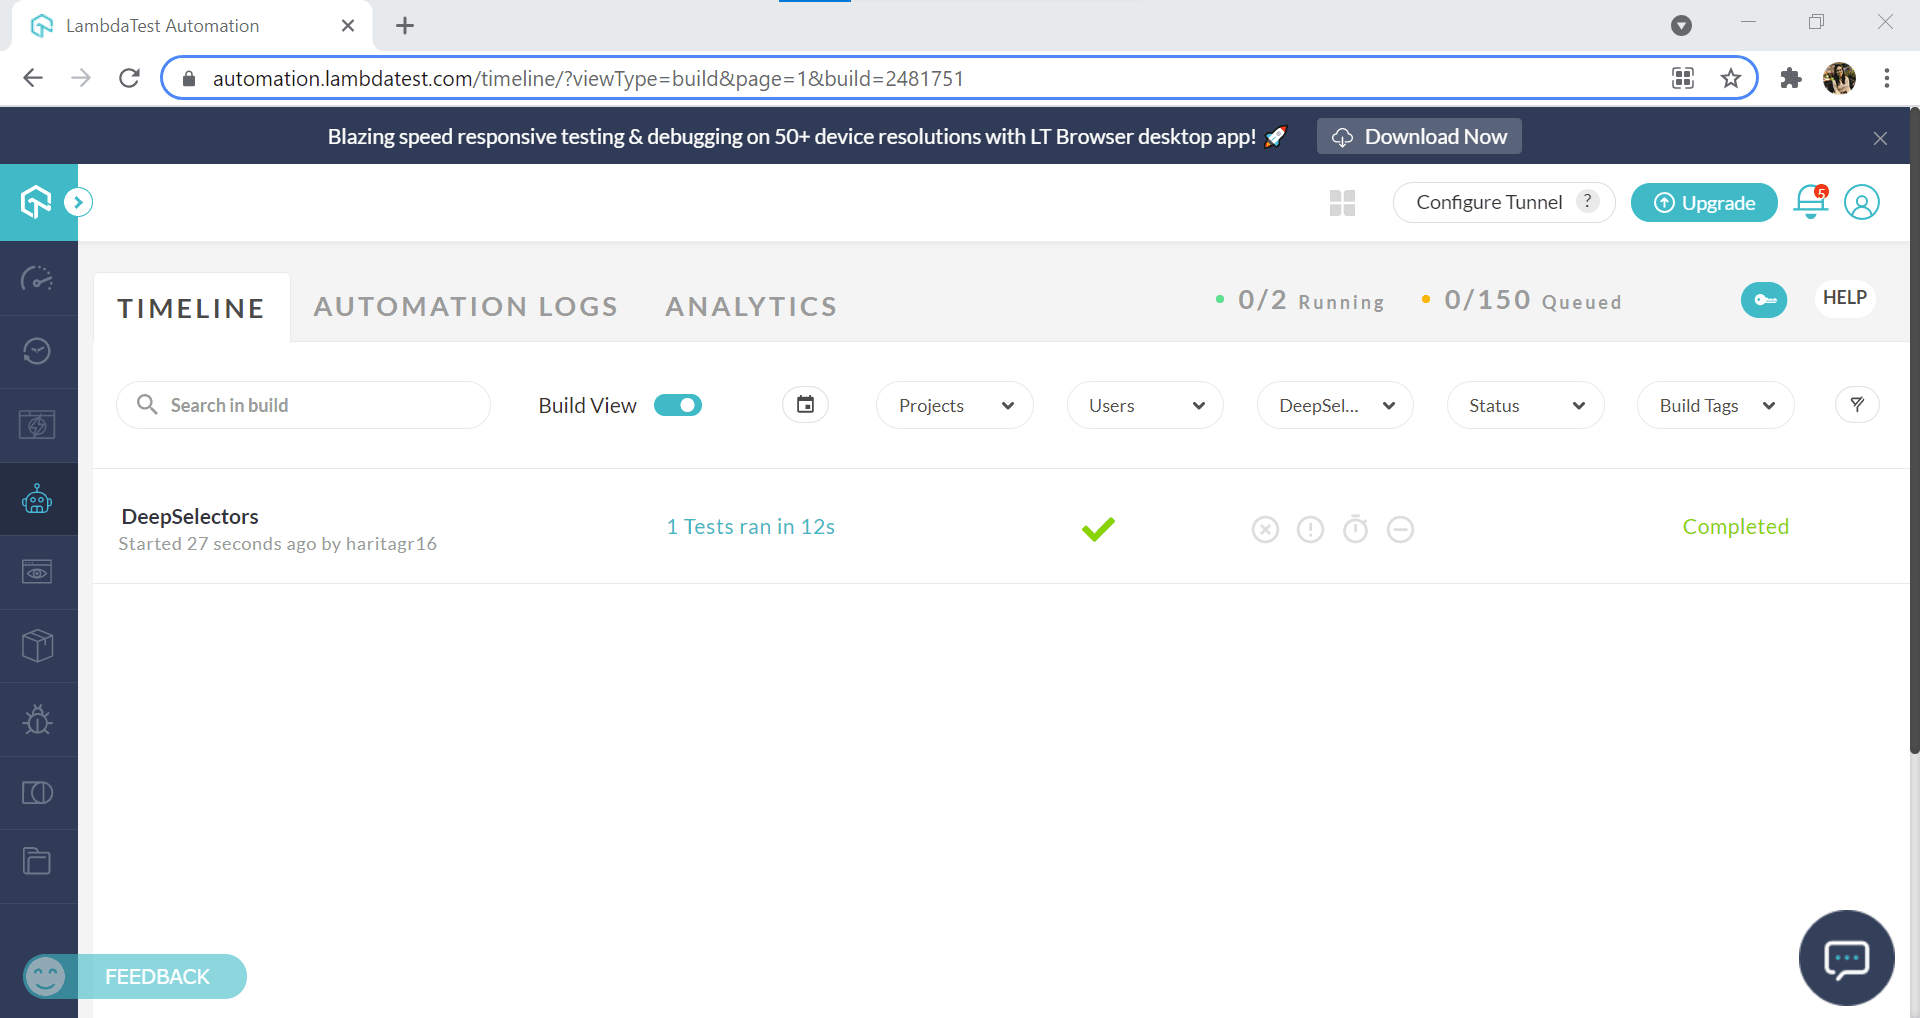Expand the Users dropdown
The height and width of the screenshot is (1018, 1920).
[x=1145, y=405]
